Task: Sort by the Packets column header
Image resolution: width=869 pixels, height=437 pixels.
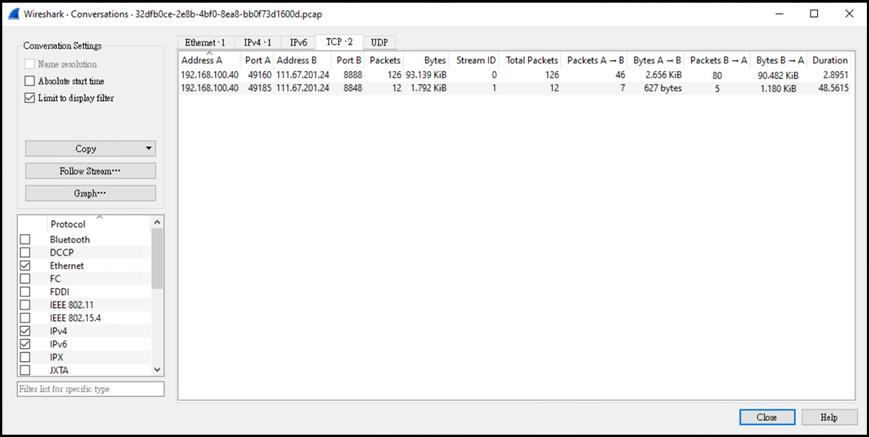Action: tap(384, 60)
